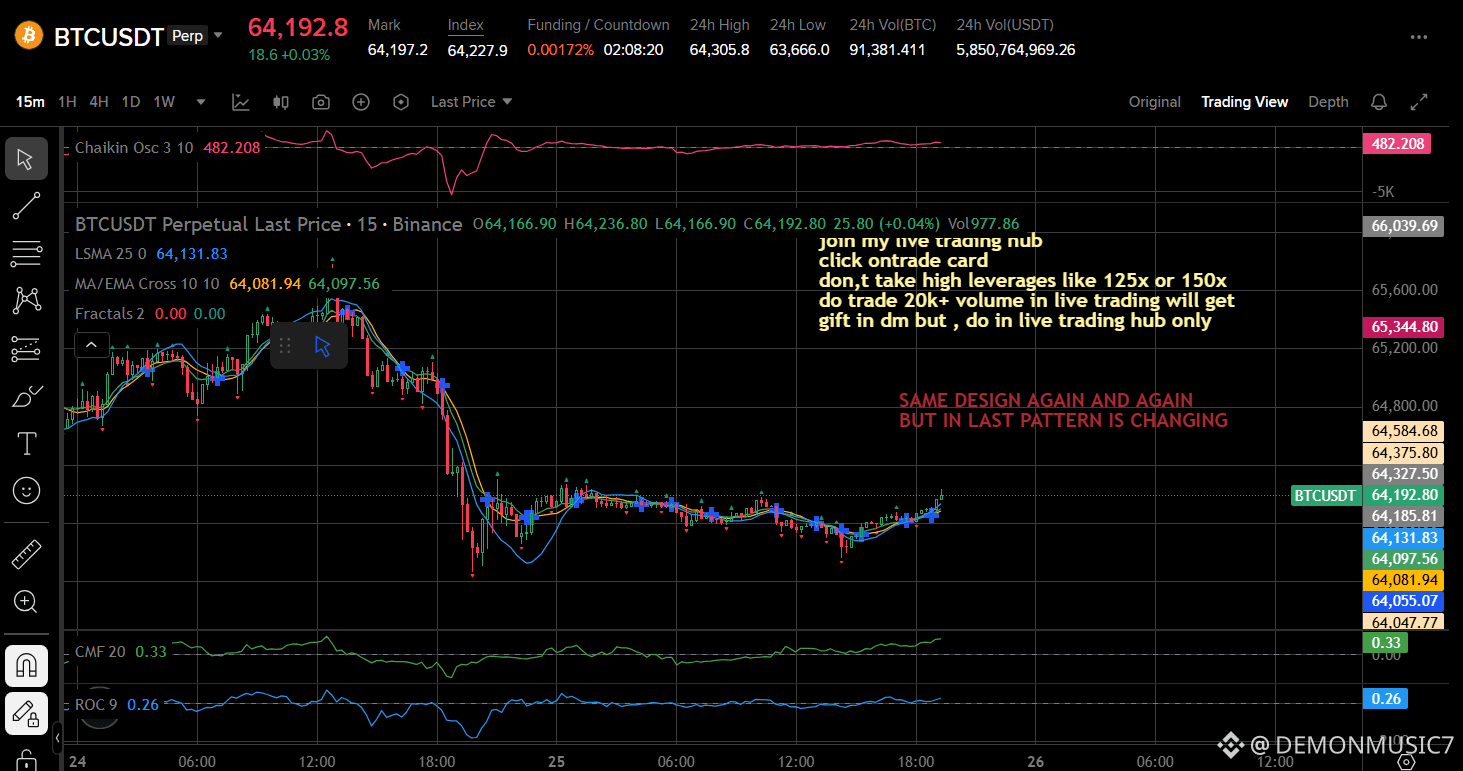Click the blue 64,131.83 LSMA price label

click(x=1405, y=538)
